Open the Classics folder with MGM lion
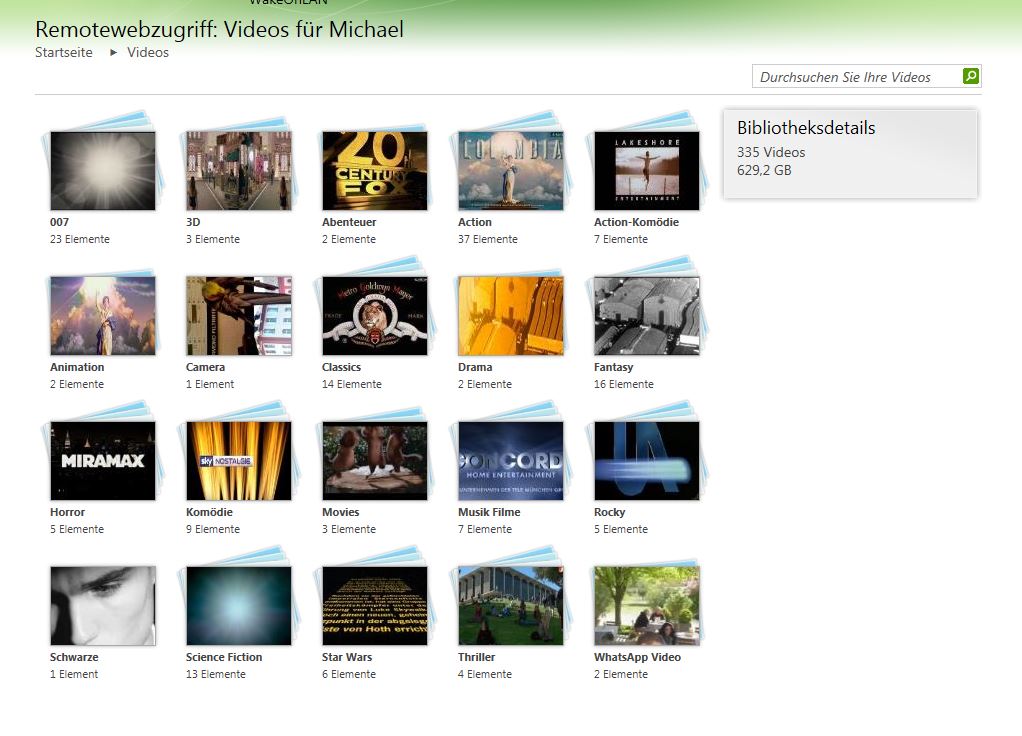This screenshot has width=1022, height=736. (375, 315)
